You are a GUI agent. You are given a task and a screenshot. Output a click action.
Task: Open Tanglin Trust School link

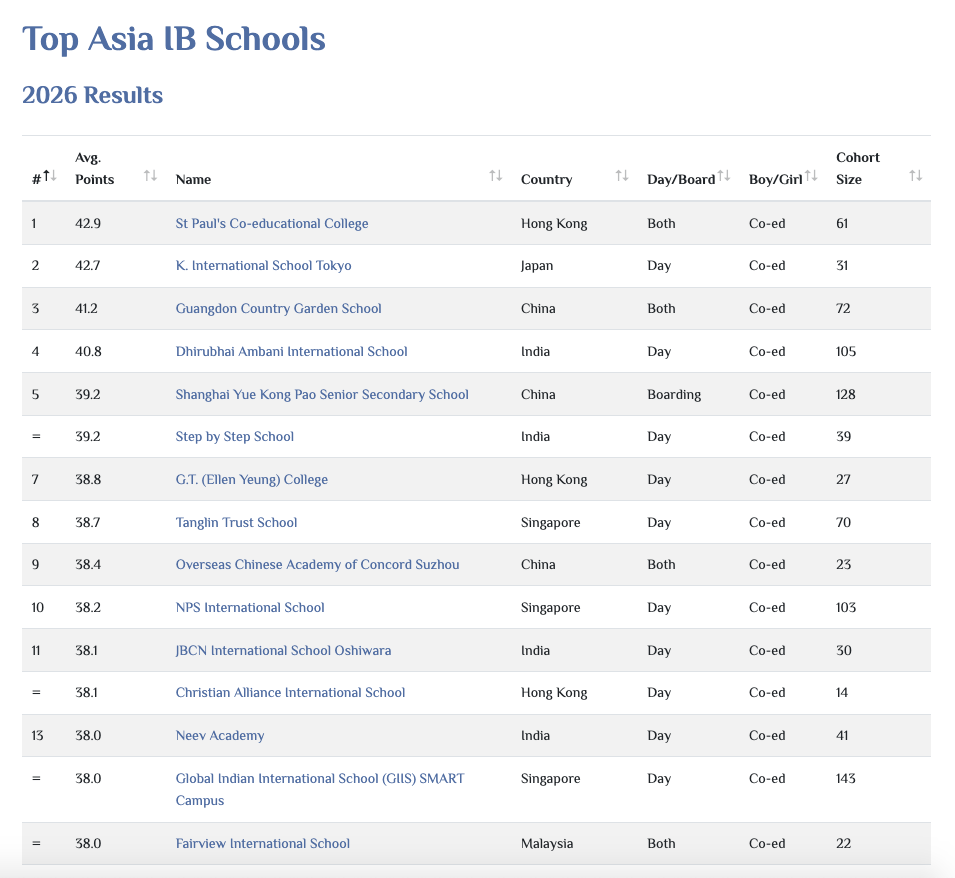click(x=236, y=522)
